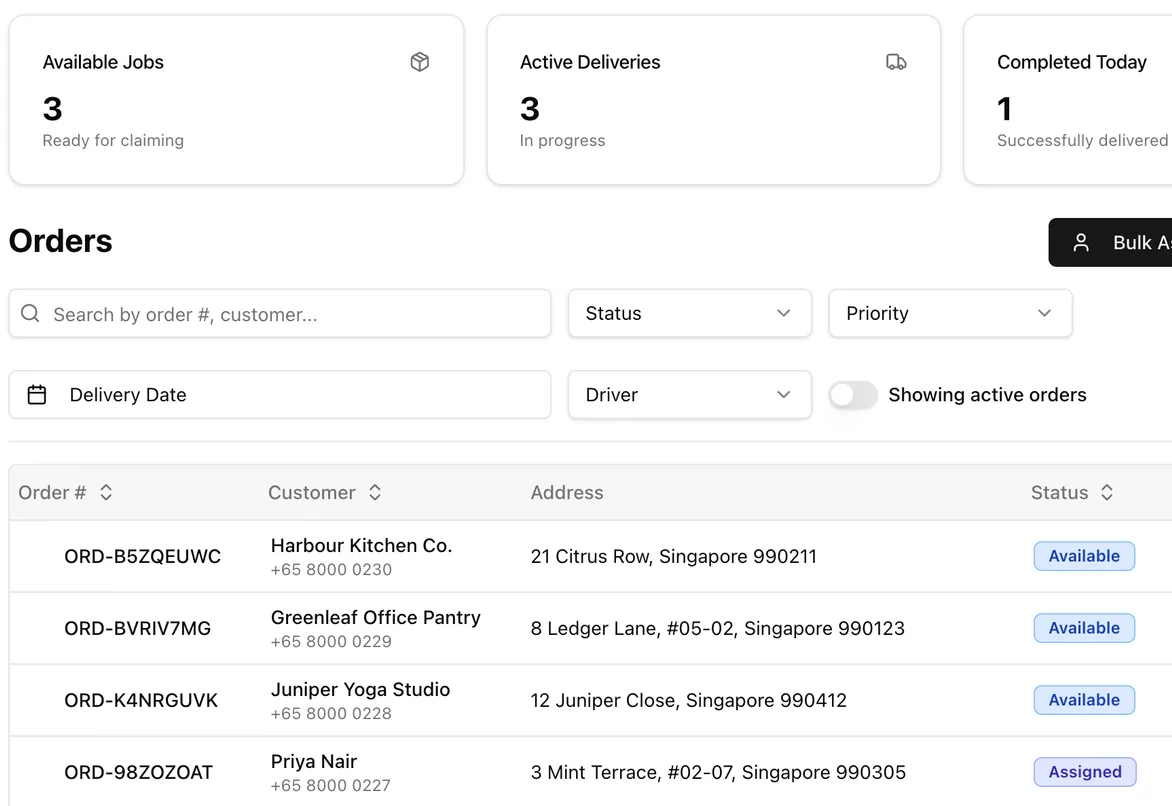Select order ORD-BVRIV7MG
1172x806 pixels.
(138, 628)
